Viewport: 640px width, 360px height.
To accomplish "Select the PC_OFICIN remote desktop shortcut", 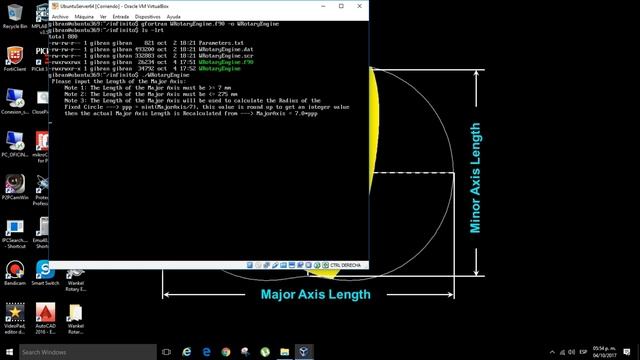I will tap(15, 144).
